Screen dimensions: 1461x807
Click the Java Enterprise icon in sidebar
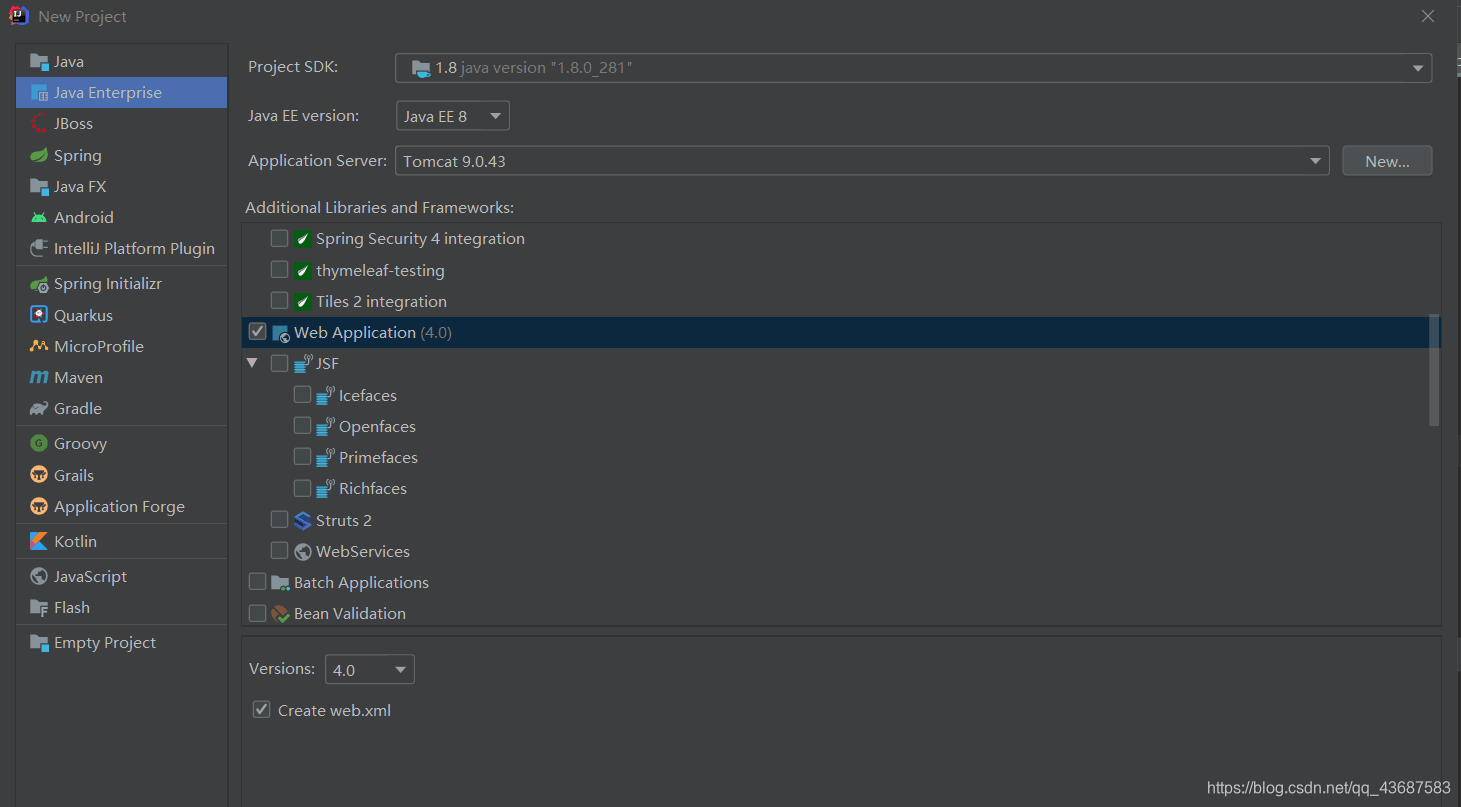pyautogui.click(x=39, y=93)
